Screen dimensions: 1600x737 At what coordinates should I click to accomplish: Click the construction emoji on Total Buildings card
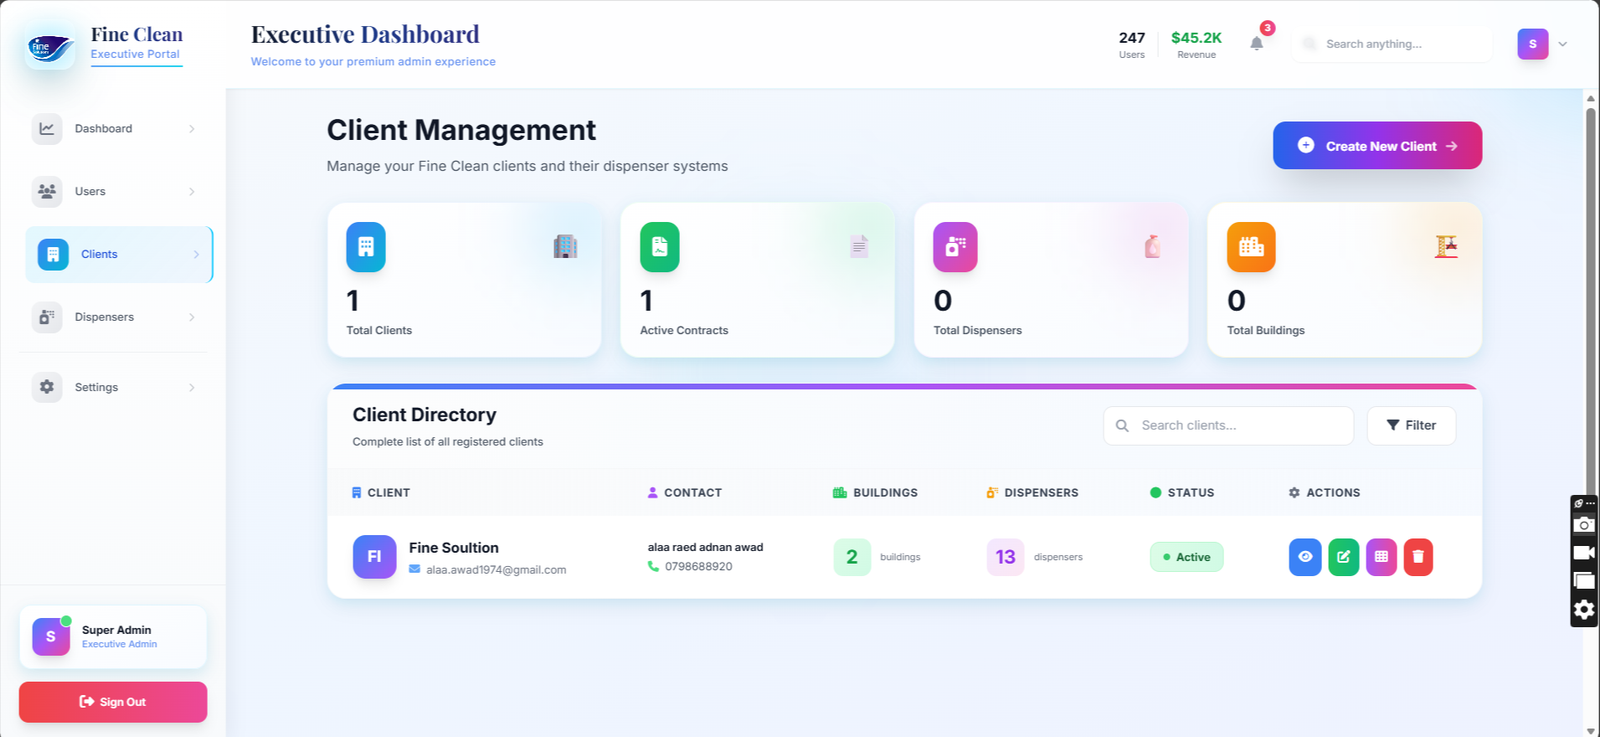click(1446, 246)
